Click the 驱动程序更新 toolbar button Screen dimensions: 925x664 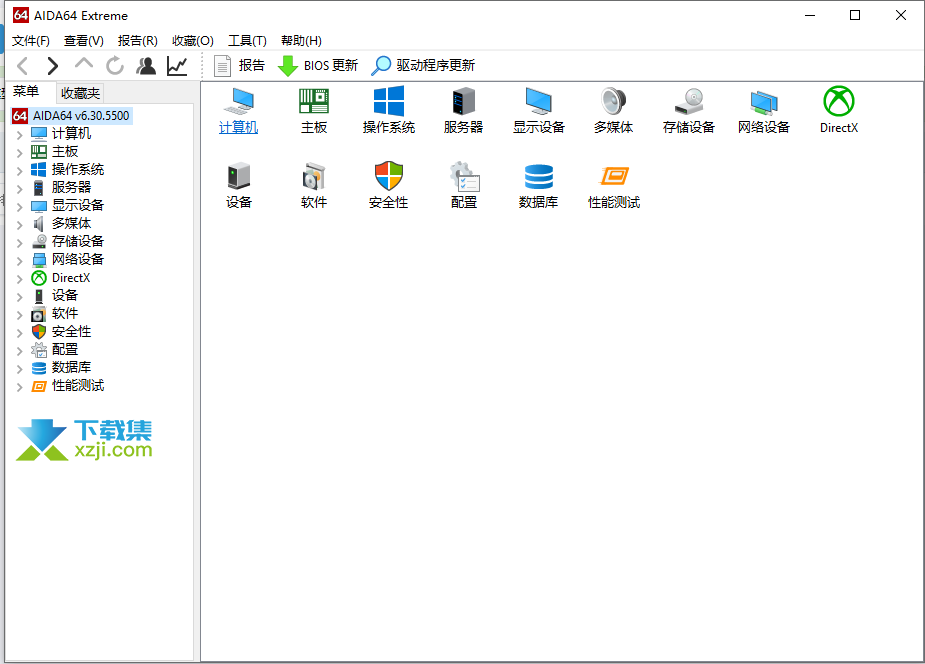pos(423,65)
